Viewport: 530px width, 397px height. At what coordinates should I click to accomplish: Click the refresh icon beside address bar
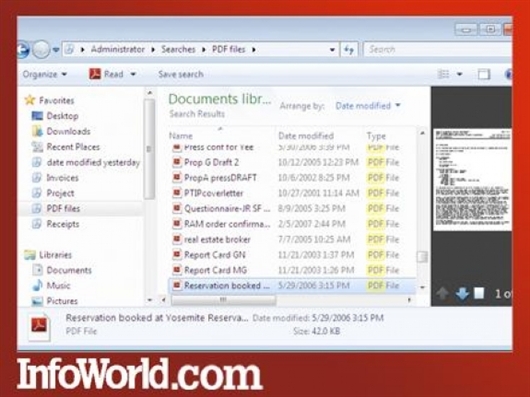(x=349, y=50)
